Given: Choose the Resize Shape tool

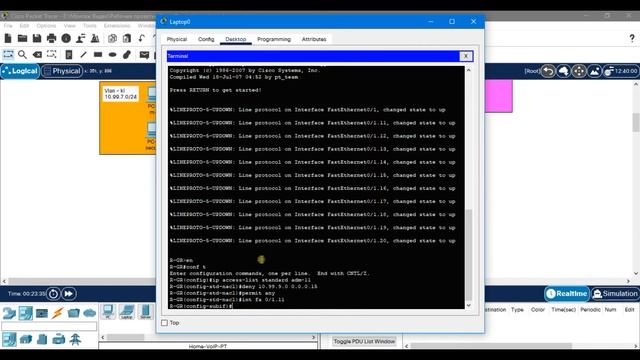Looking at the screenshot, I should (51, 54).
